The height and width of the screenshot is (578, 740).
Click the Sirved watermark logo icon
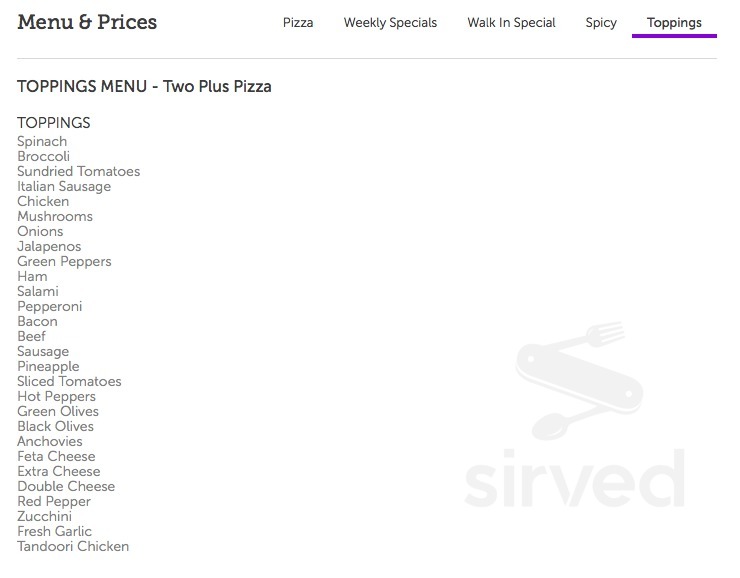(x=579, y=380)
